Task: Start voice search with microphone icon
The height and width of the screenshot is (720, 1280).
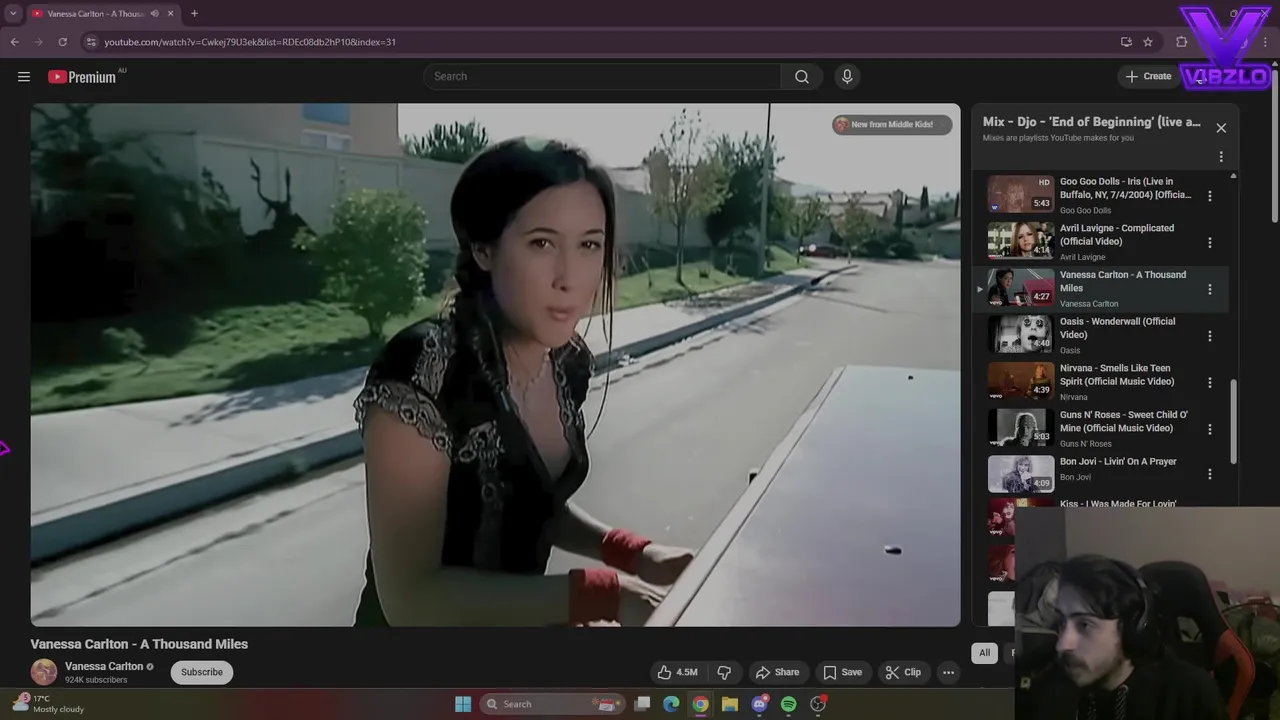Action: click(x=847, y=76)
